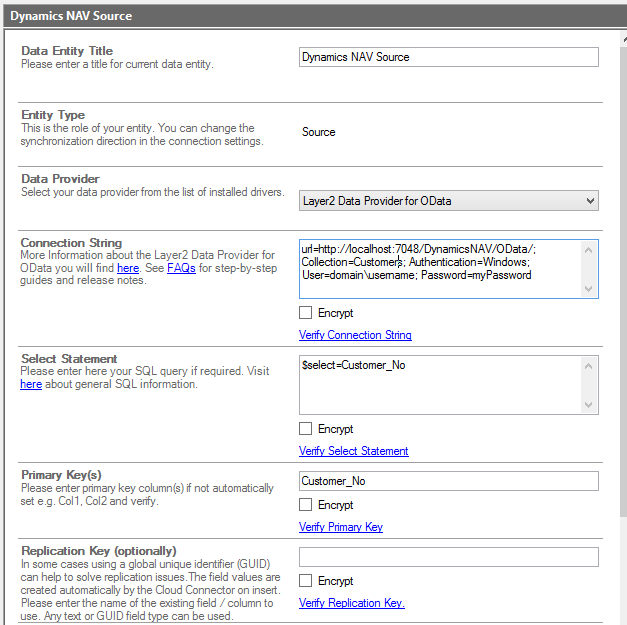Click the Data Entity Title input field
This screenshot has width=627, height=625.
coord(448,57)
